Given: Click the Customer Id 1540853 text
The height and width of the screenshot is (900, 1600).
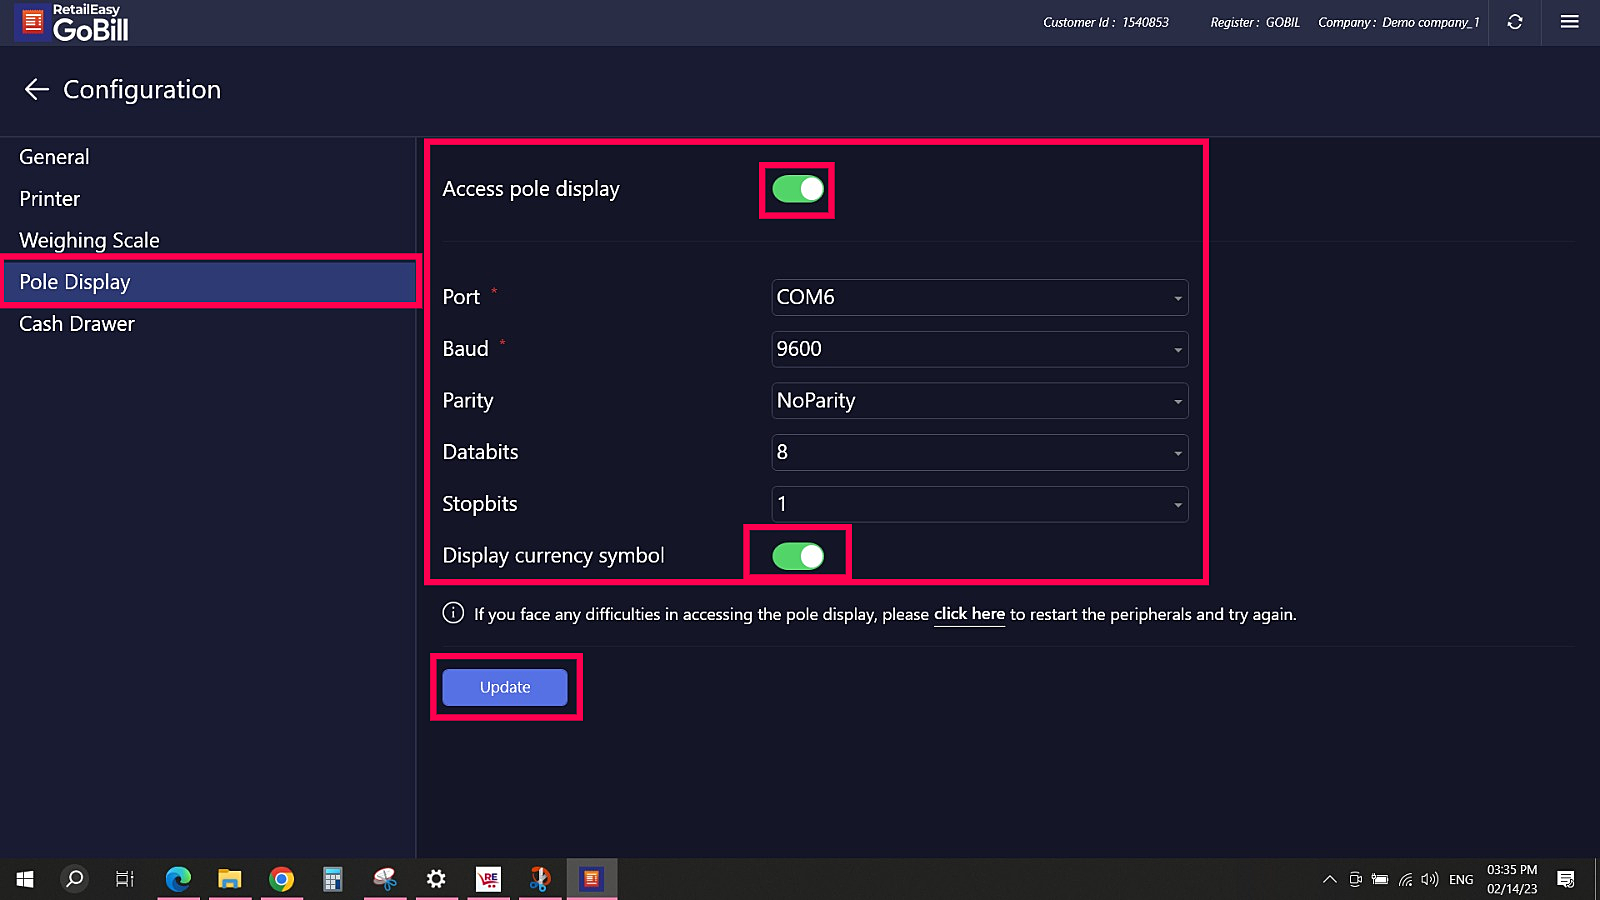Looking at the screenshot, I should (x=1106, y=22).
